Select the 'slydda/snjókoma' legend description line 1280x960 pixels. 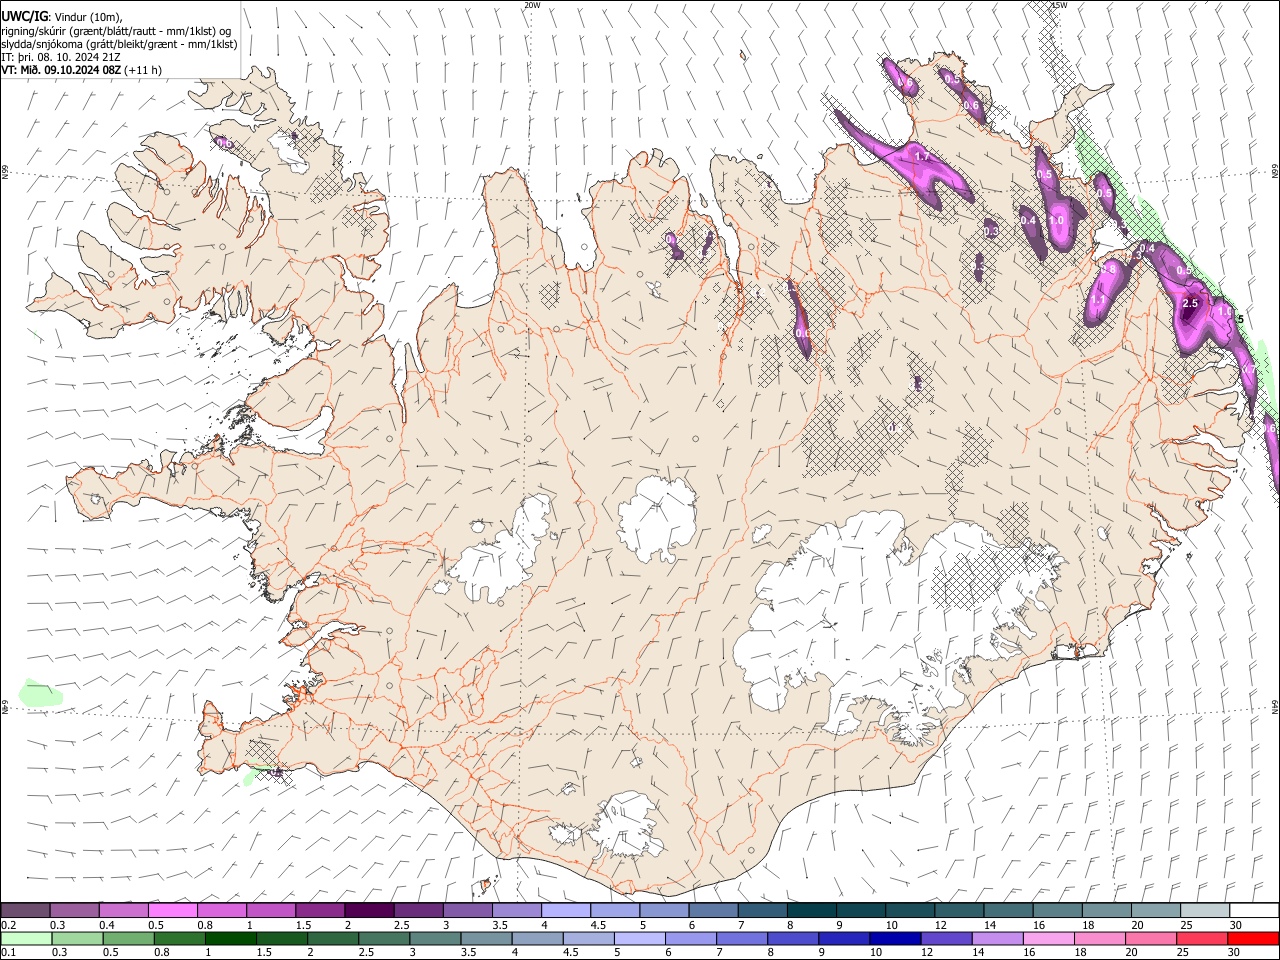pos(119,44)
